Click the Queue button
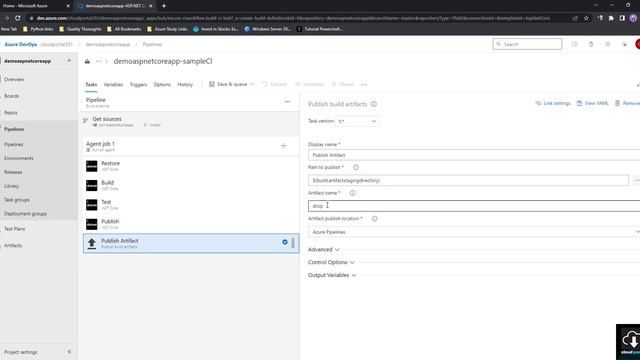 pyautogui.click(x=343, y=84)
